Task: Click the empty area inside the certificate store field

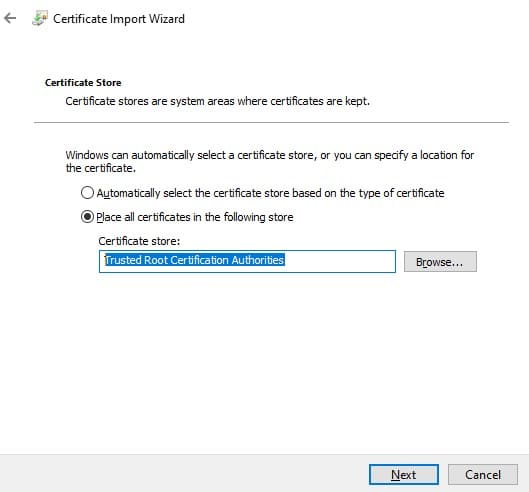Action: pyautogui.click(x=340, y=261)
